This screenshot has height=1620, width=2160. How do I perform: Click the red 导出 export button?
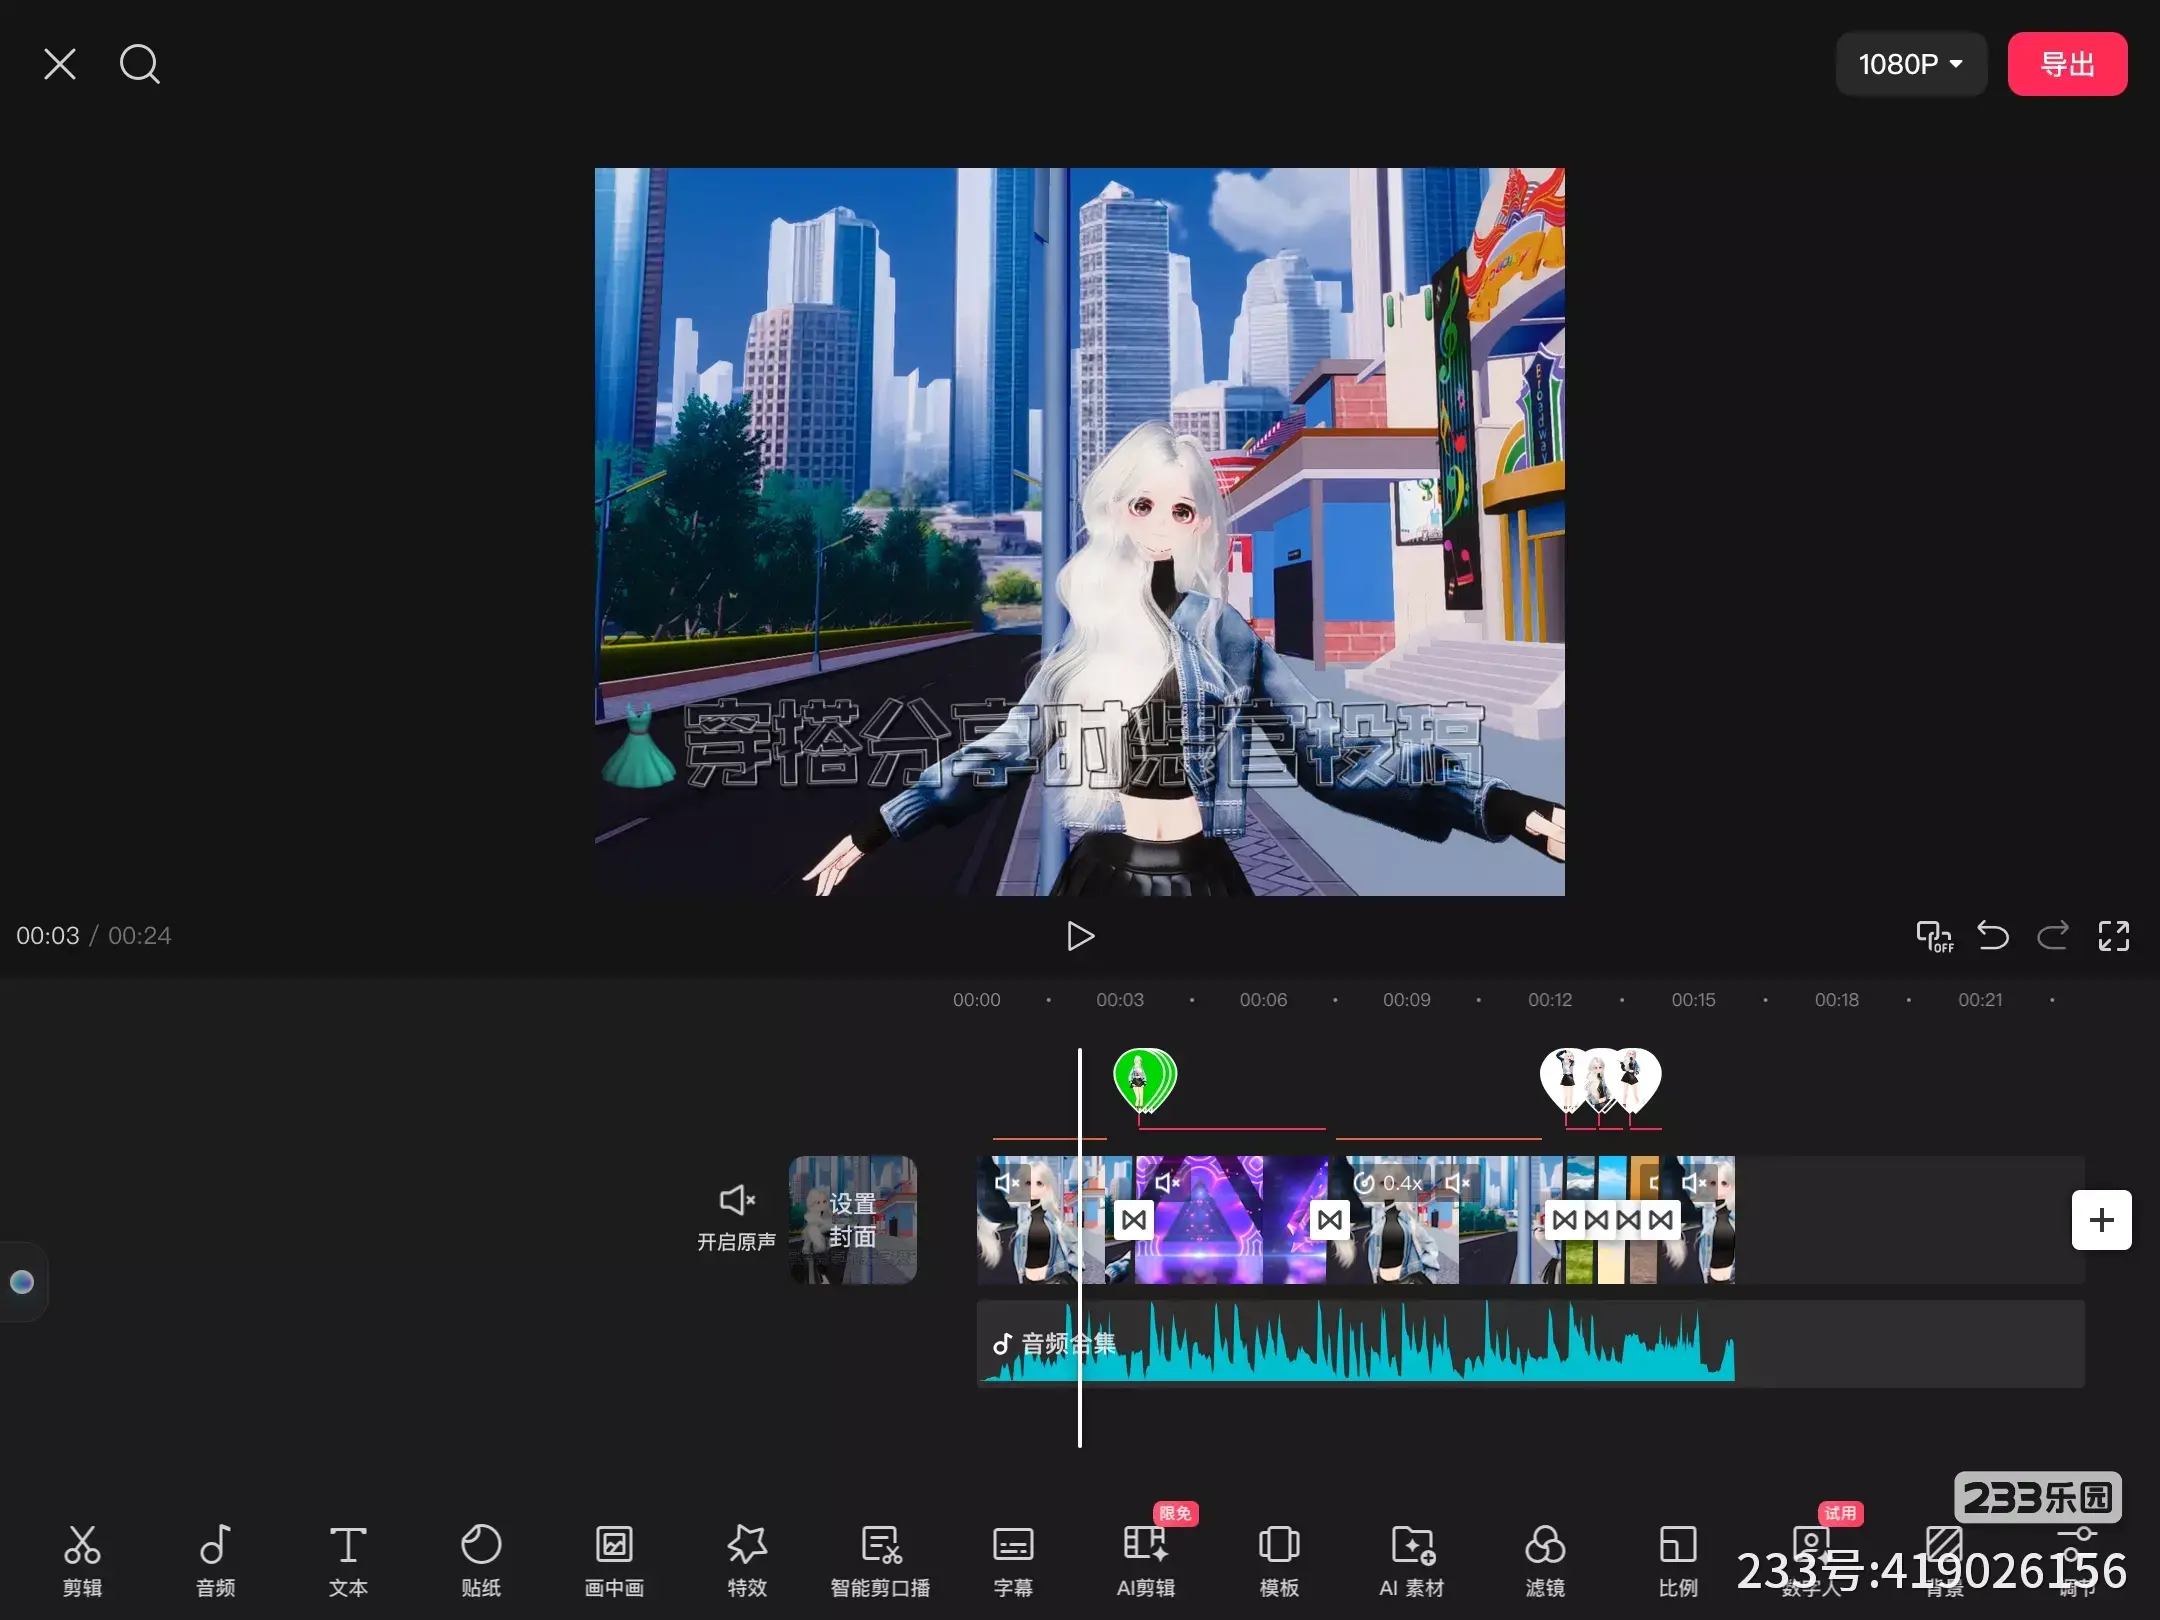(2067, 64)
